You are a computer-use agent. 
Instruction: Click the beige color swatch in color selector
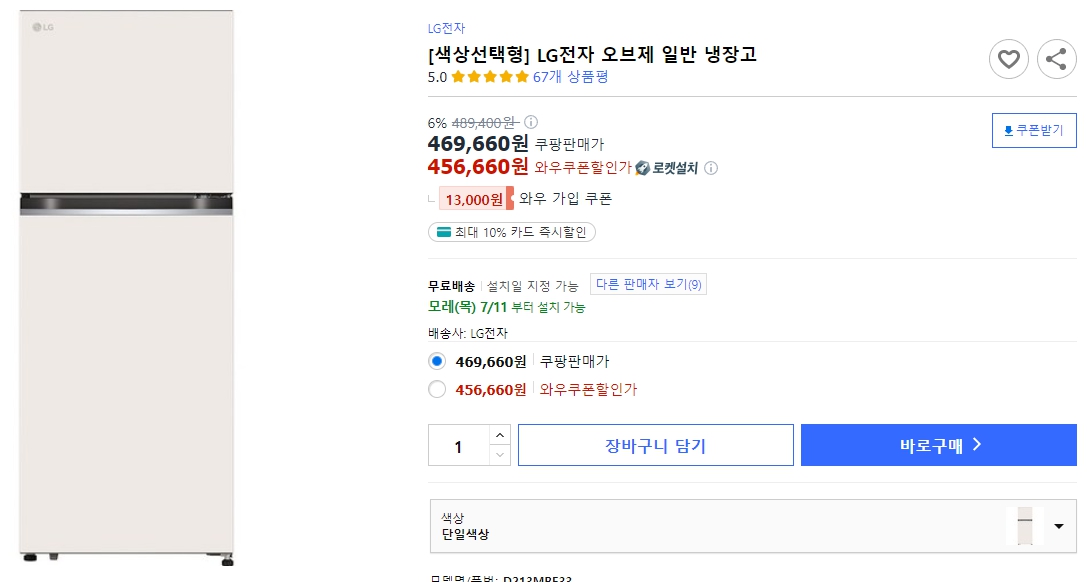click(x=1024, y=525)
